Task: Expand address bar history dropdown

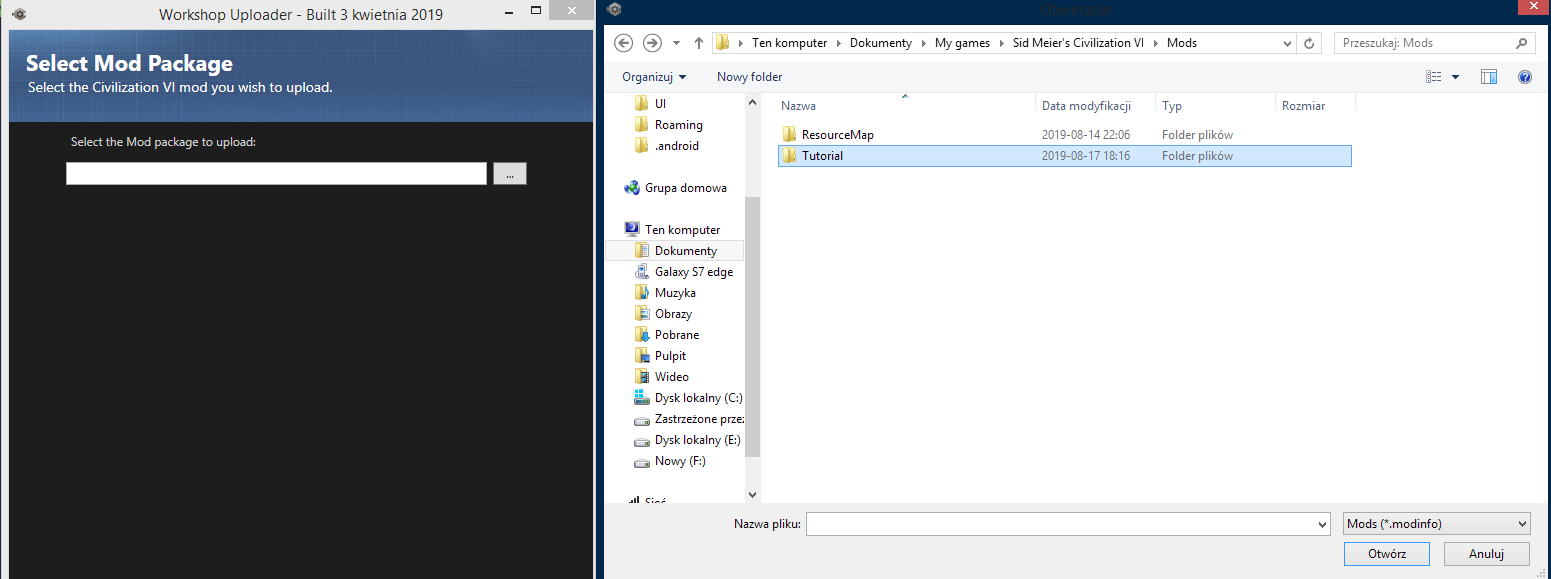Action: coord(1287,43)
